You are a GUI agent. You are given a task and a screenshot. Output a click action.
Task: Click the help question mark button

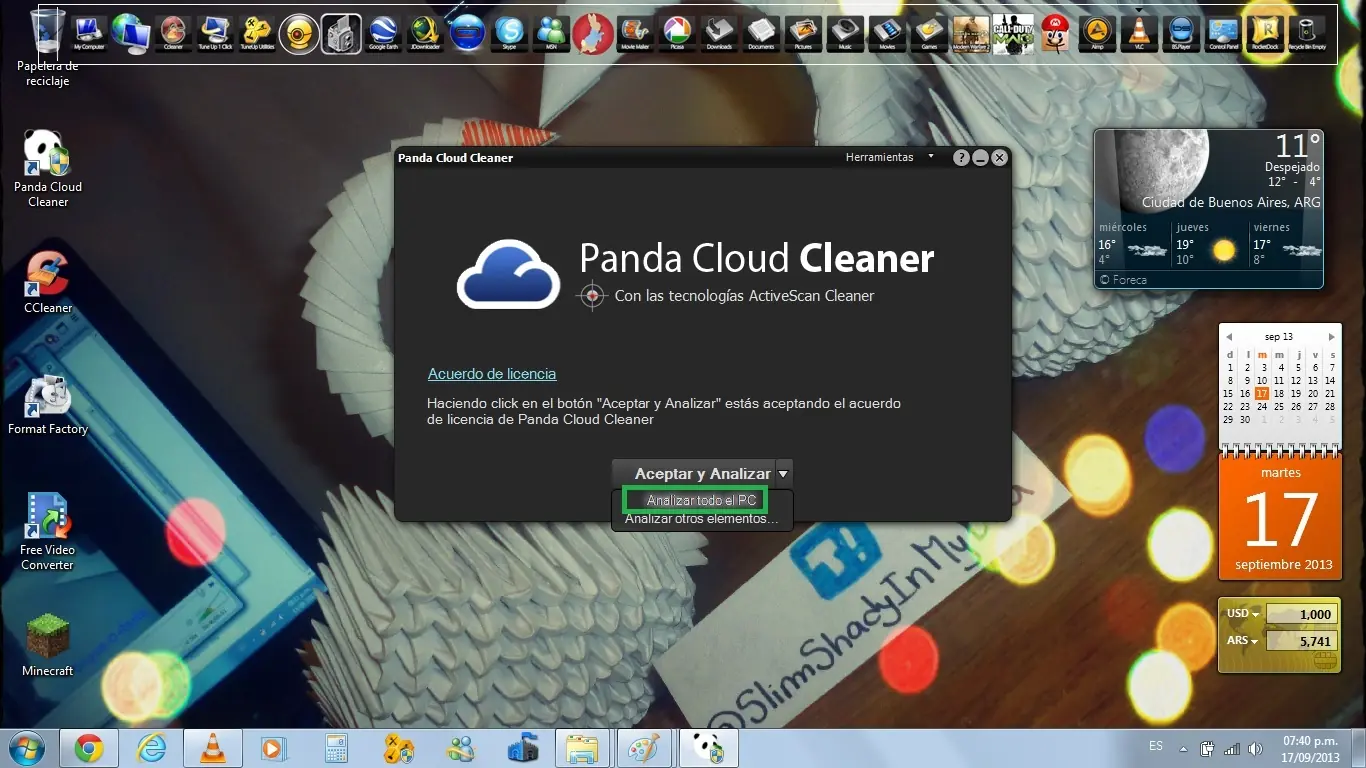(x=961, y=158)
